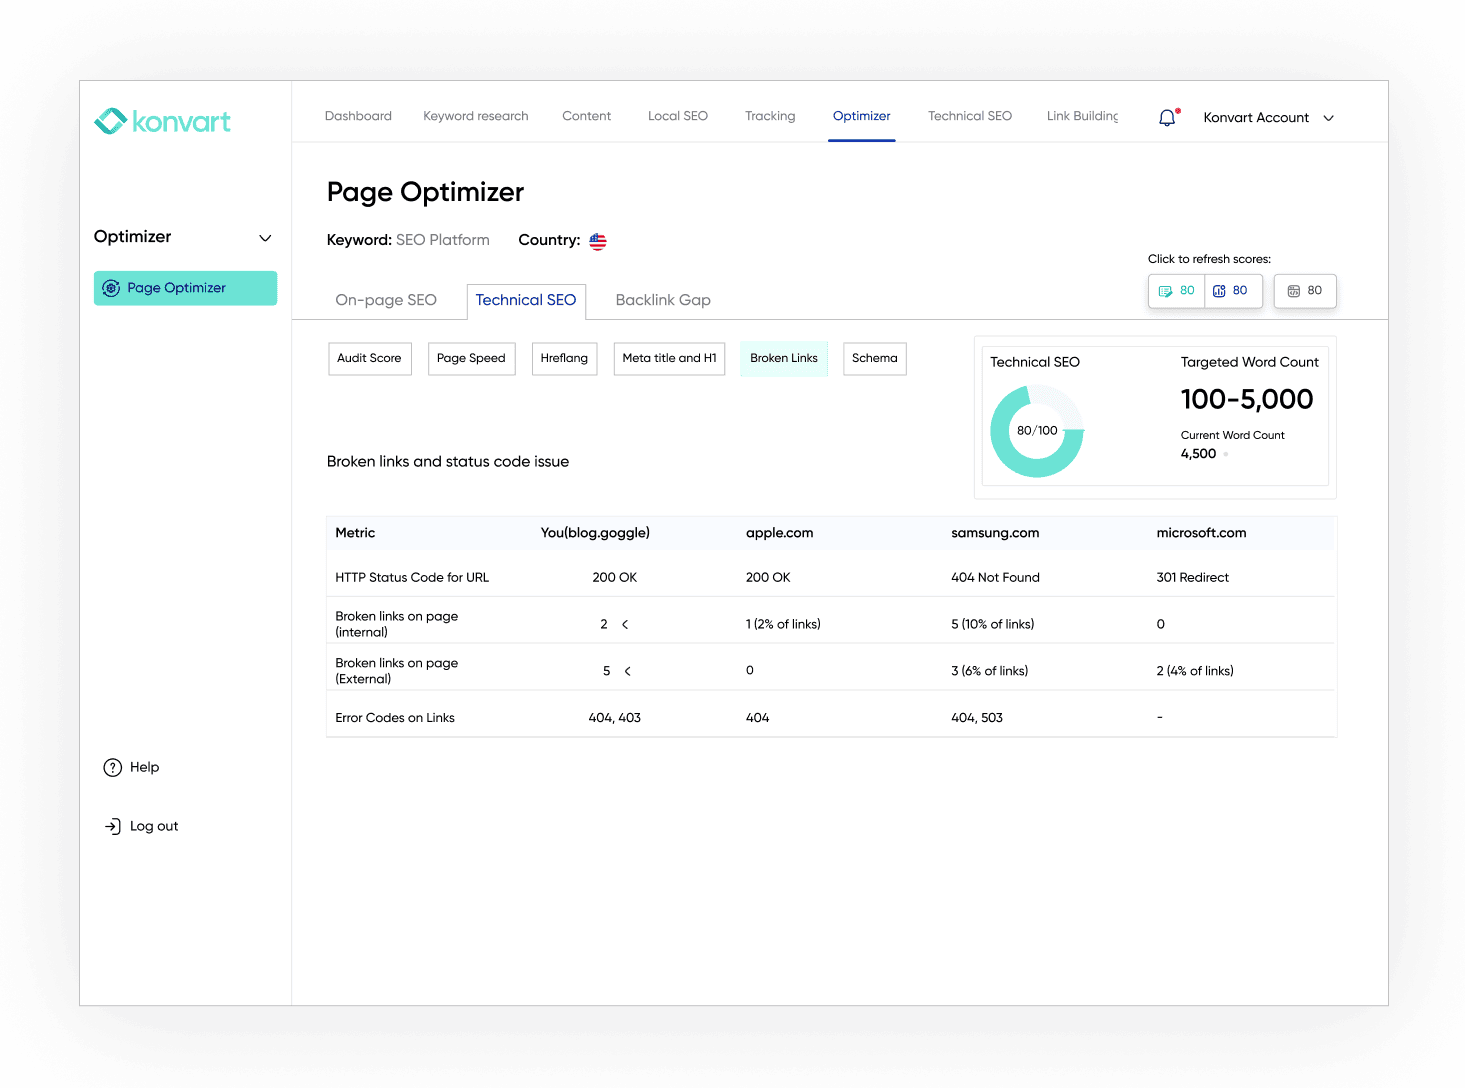Refresh the On-page SEO score
This screenshot has width=1465, height=1088.
pyautogui.click(x=1176, y=291)
